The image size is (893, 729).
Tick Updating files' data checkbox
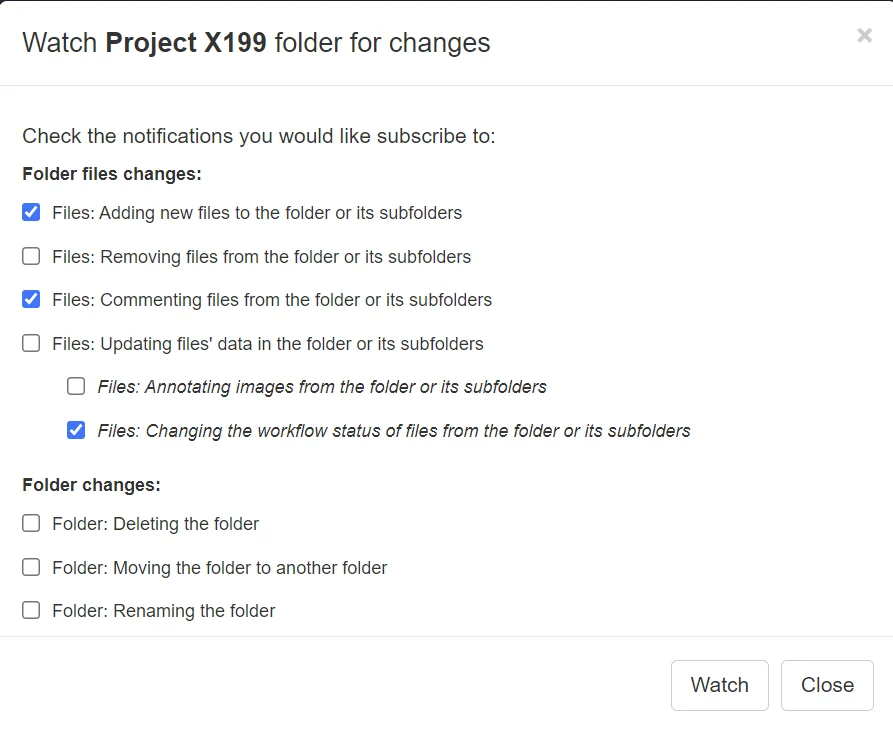click(x=31, y=343)
